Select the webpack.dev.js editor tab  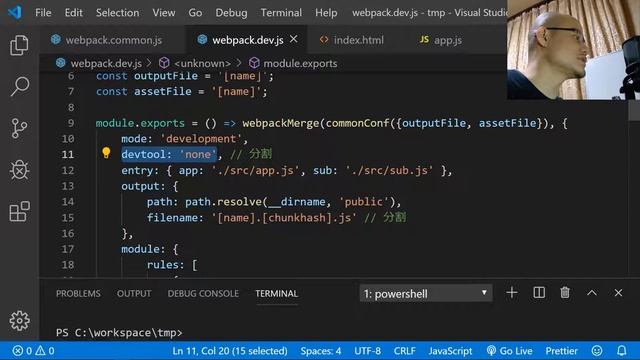click(247, 40)
